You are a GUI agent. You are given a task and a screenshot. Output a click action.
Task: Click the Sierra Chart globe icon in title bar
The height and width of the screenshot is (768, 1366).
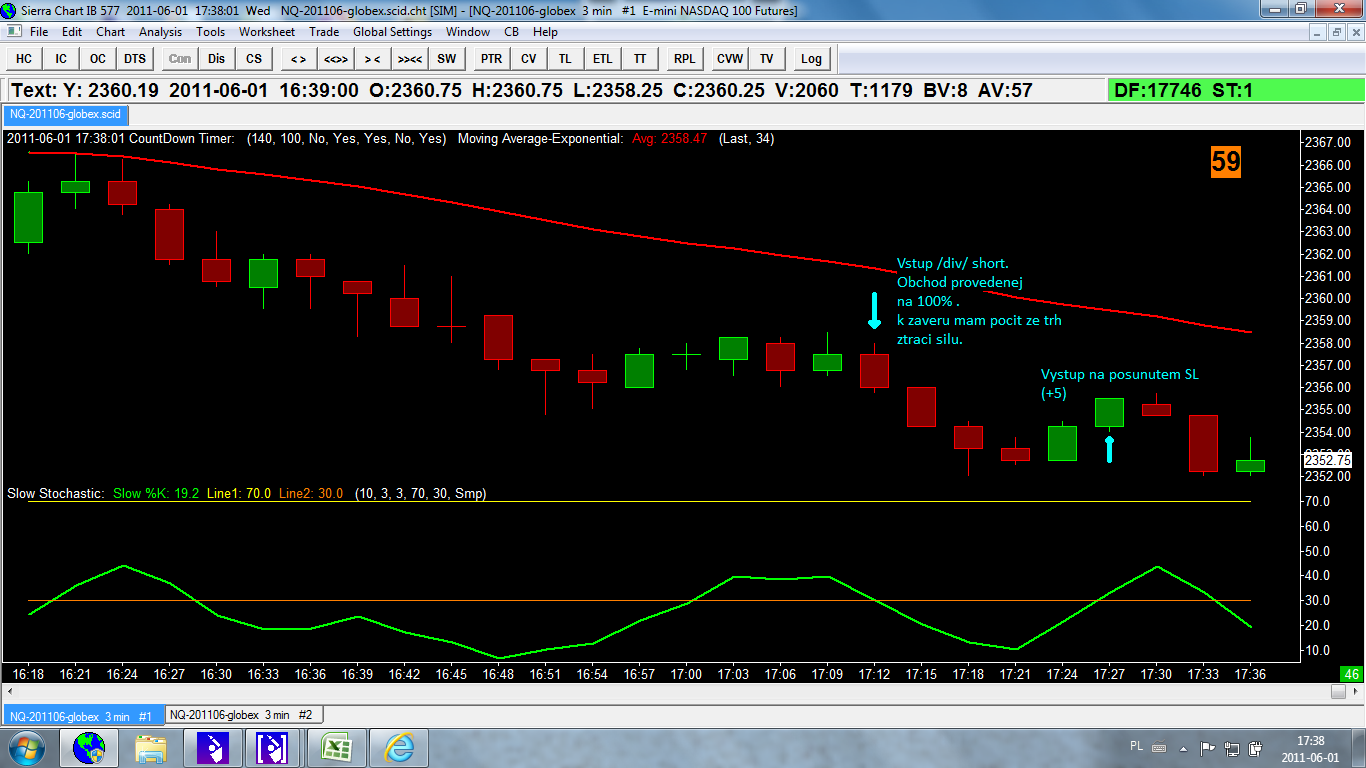point(11,10)
